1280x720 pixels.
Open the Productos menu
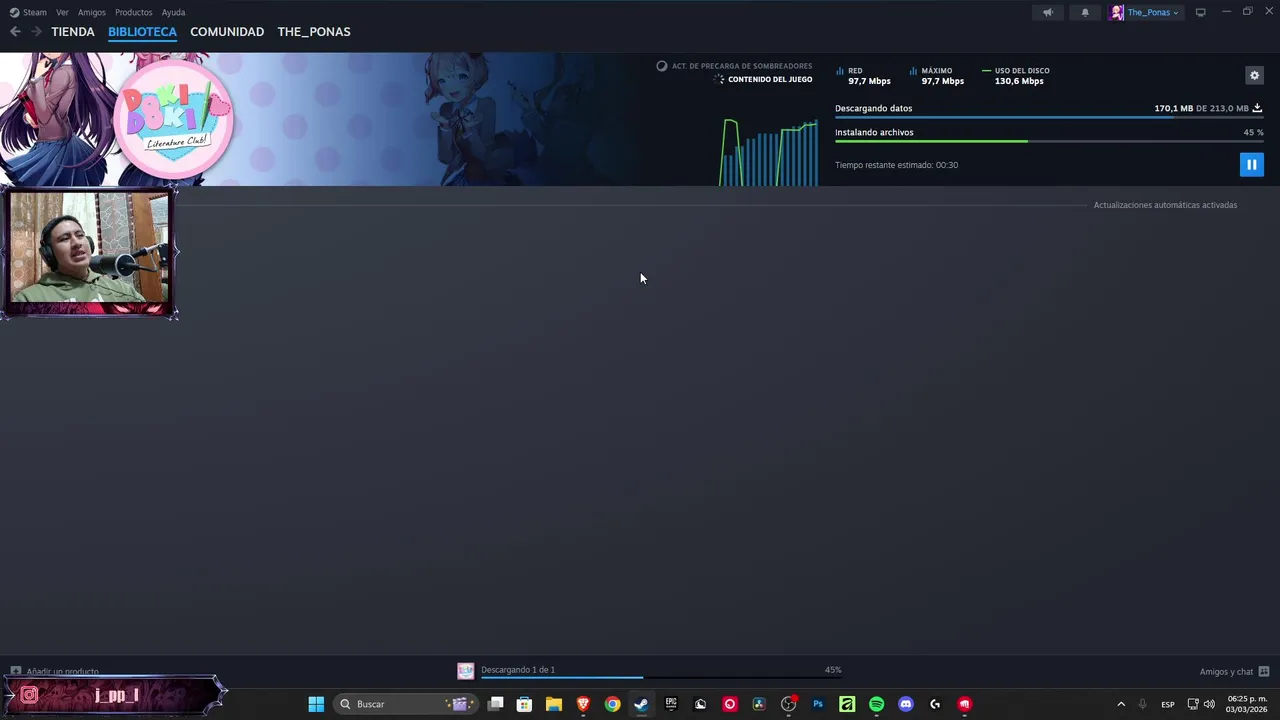tap(133, 12)
